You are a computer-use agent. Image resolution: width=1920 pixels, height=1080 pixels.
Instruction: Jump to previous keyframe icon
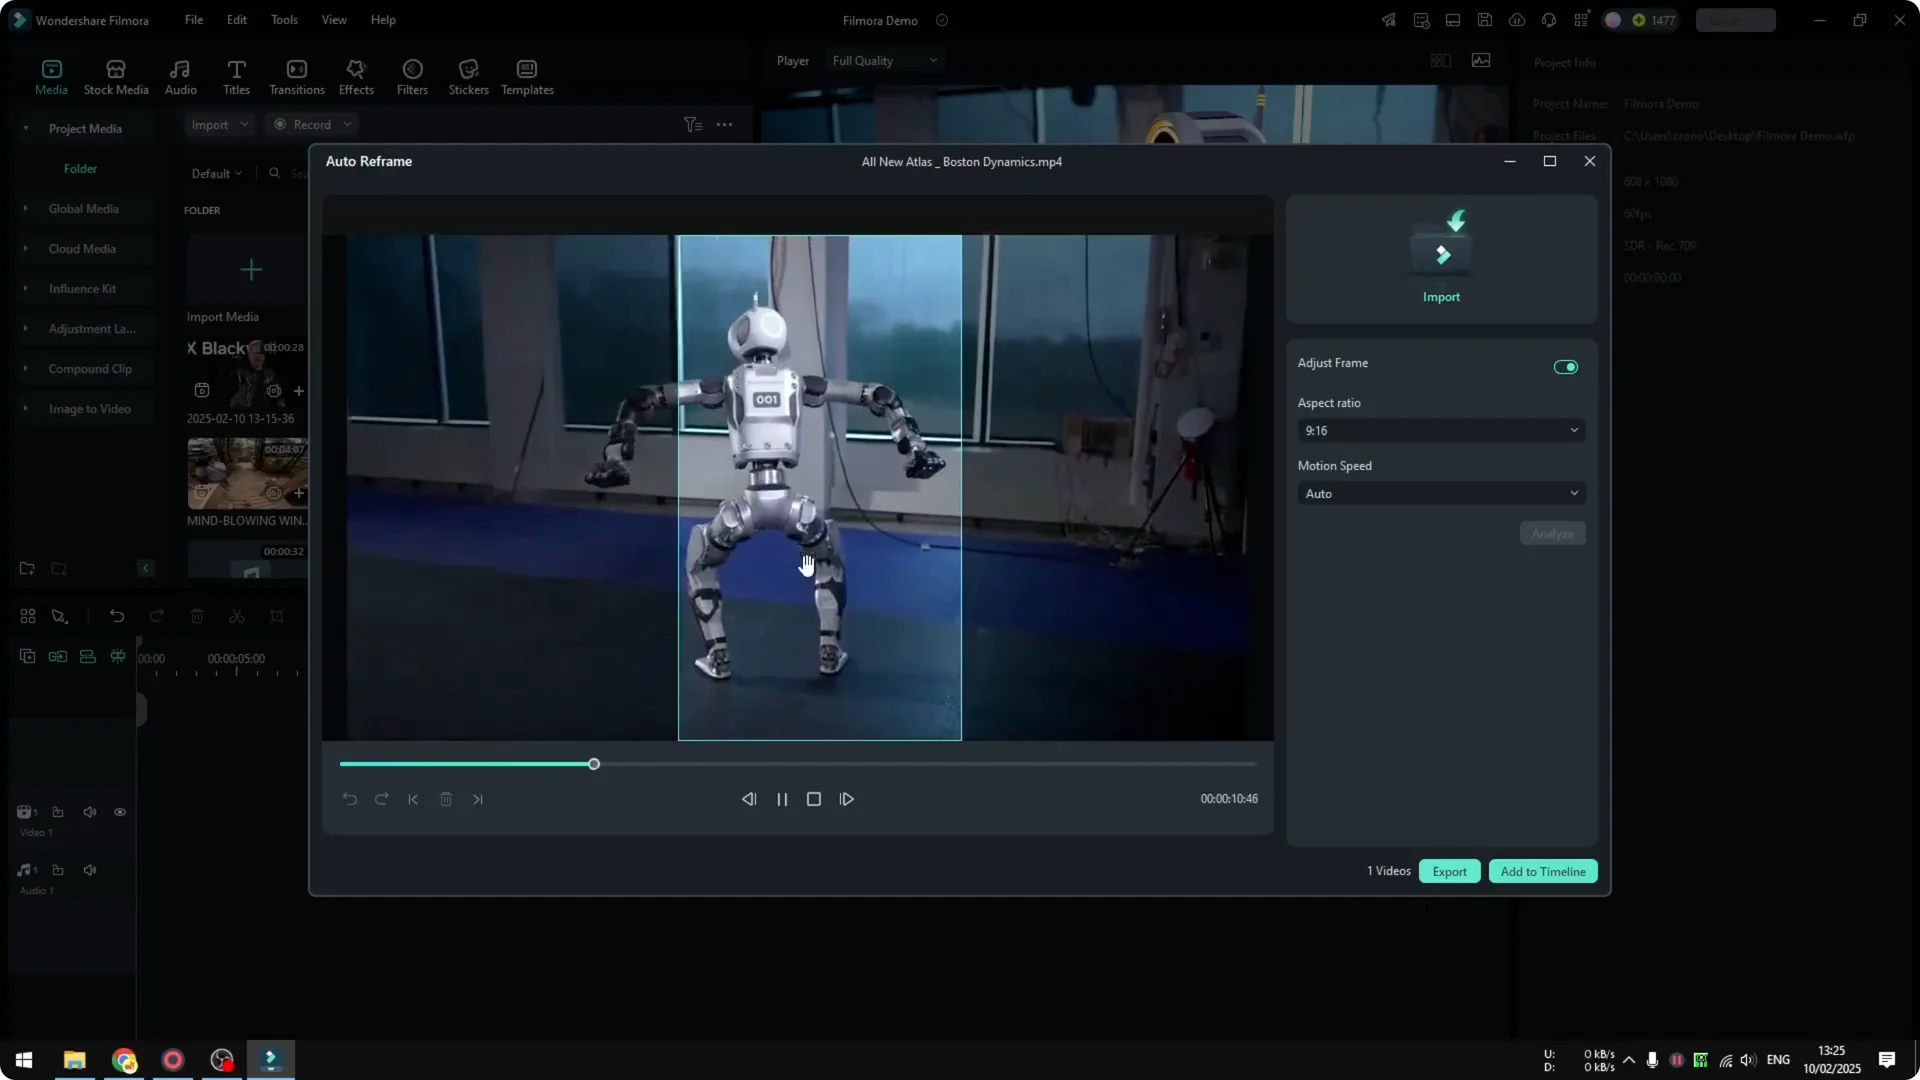click(x=413, y=799)
